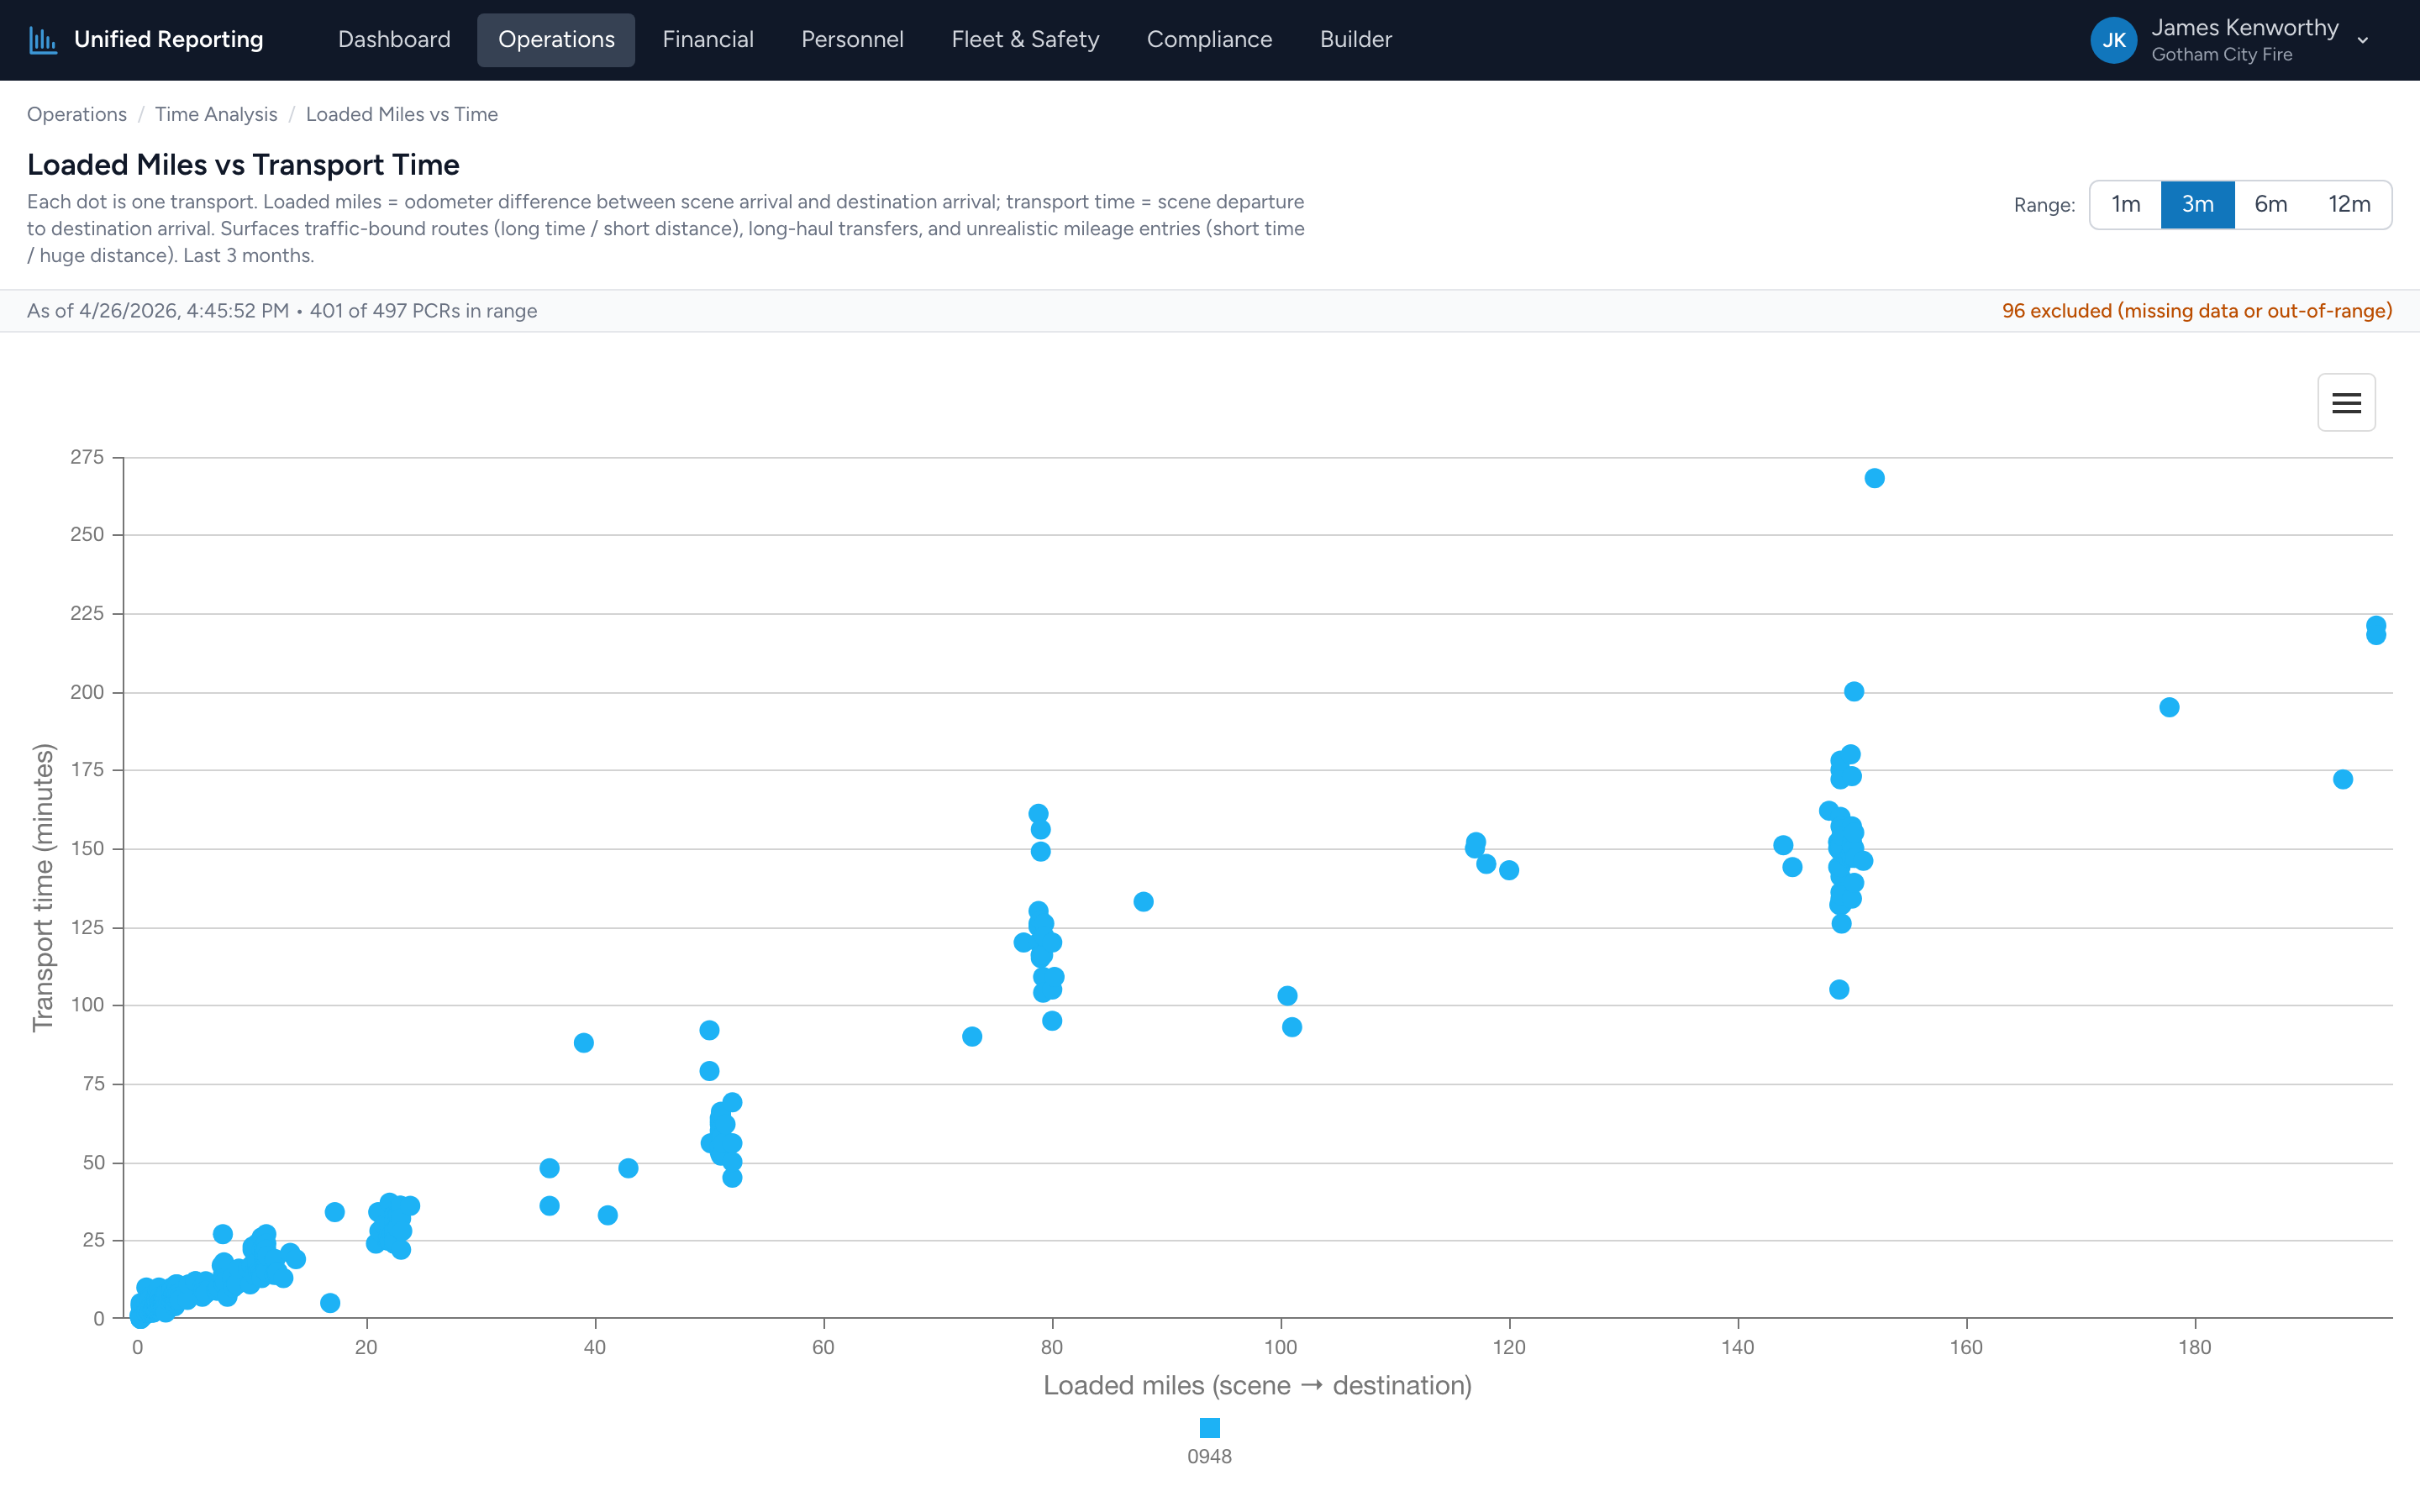
Task: Open the Financial section
Action: tap(708, 40)
